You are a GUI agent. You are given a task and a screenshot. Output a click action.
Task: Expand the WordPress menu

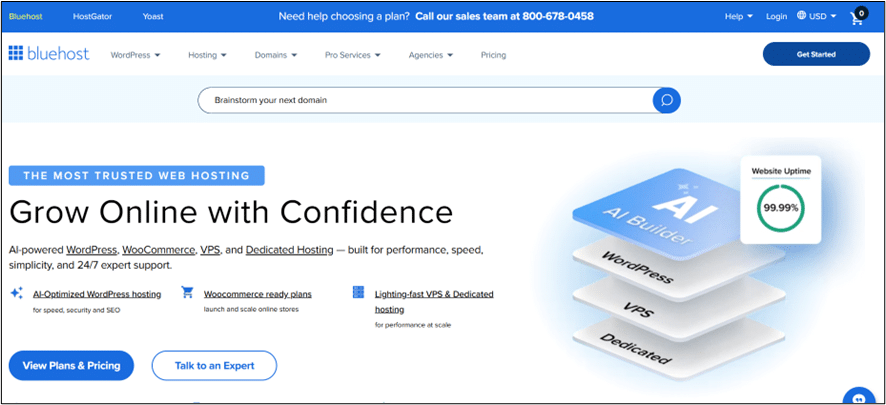pos(135,55)
